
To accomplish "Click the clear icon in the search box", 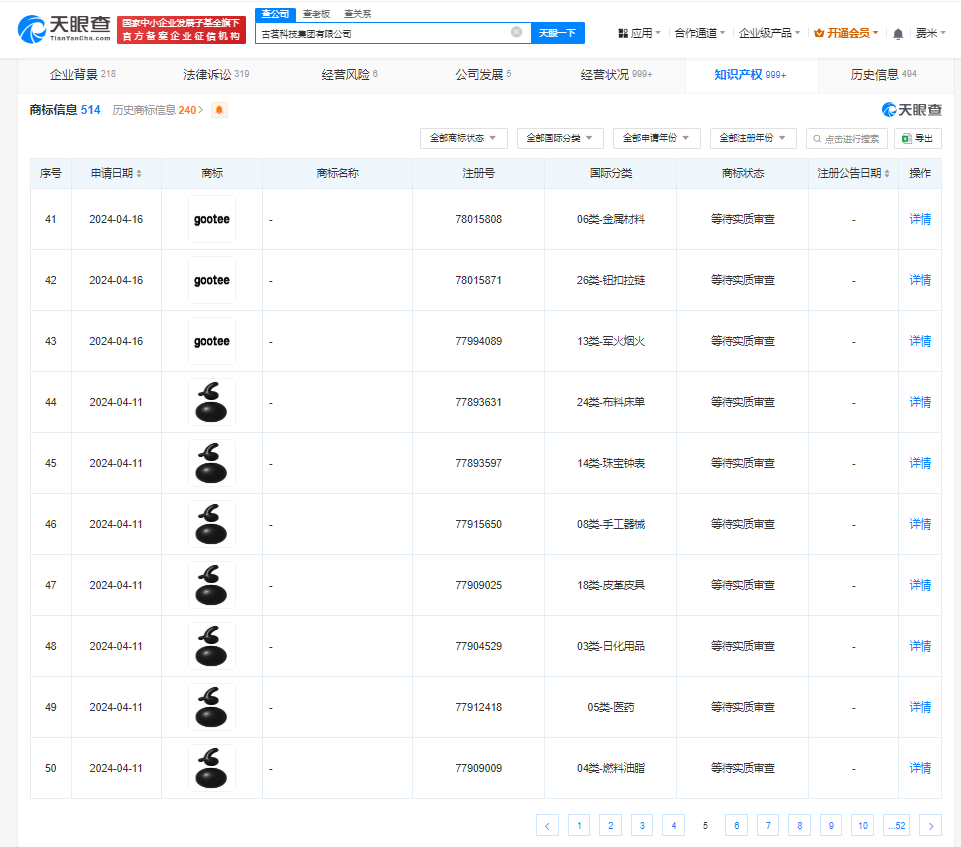I will (x=517, y=32).
